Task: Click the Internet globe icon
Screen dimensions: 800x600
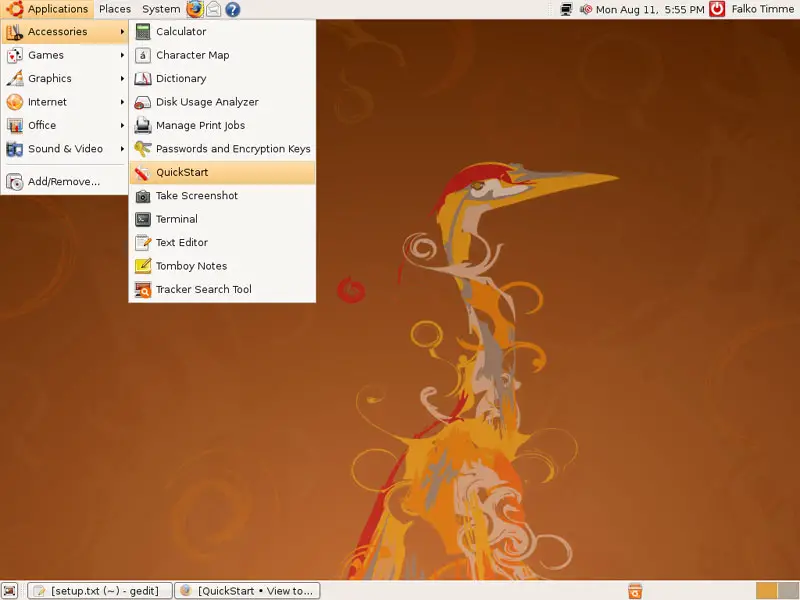Action: click(15, 102)
